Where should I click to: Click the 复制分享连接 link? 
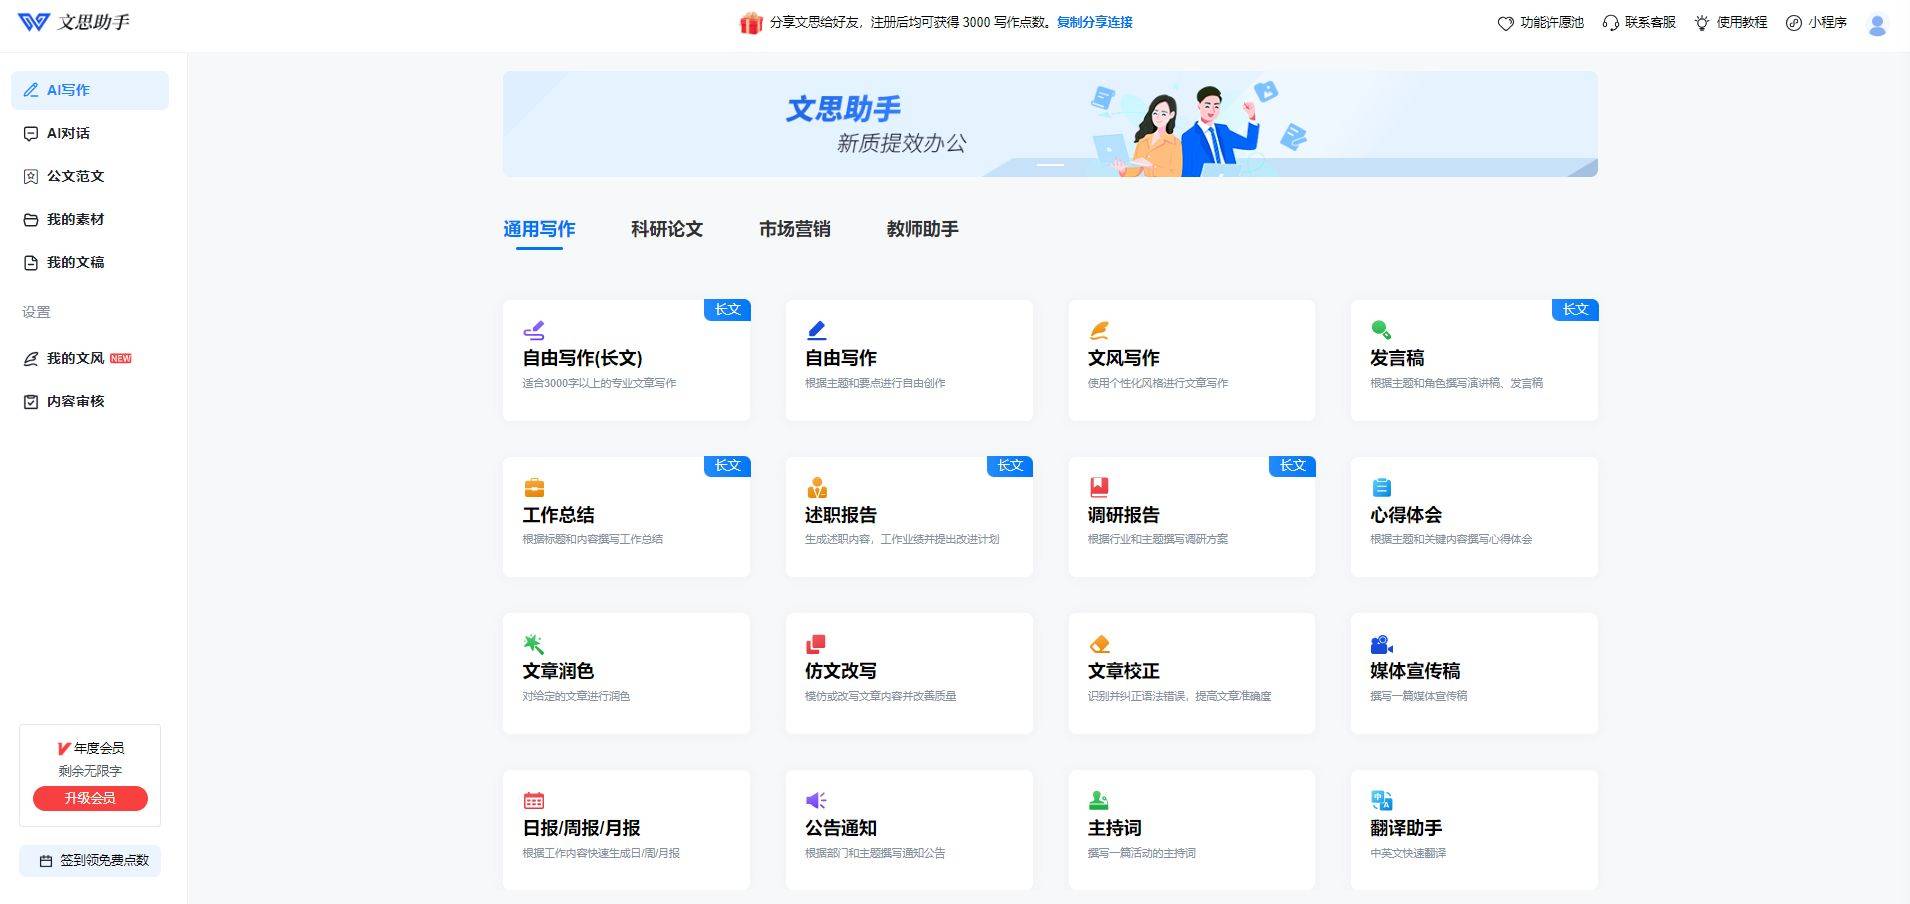coord(1094,22)
